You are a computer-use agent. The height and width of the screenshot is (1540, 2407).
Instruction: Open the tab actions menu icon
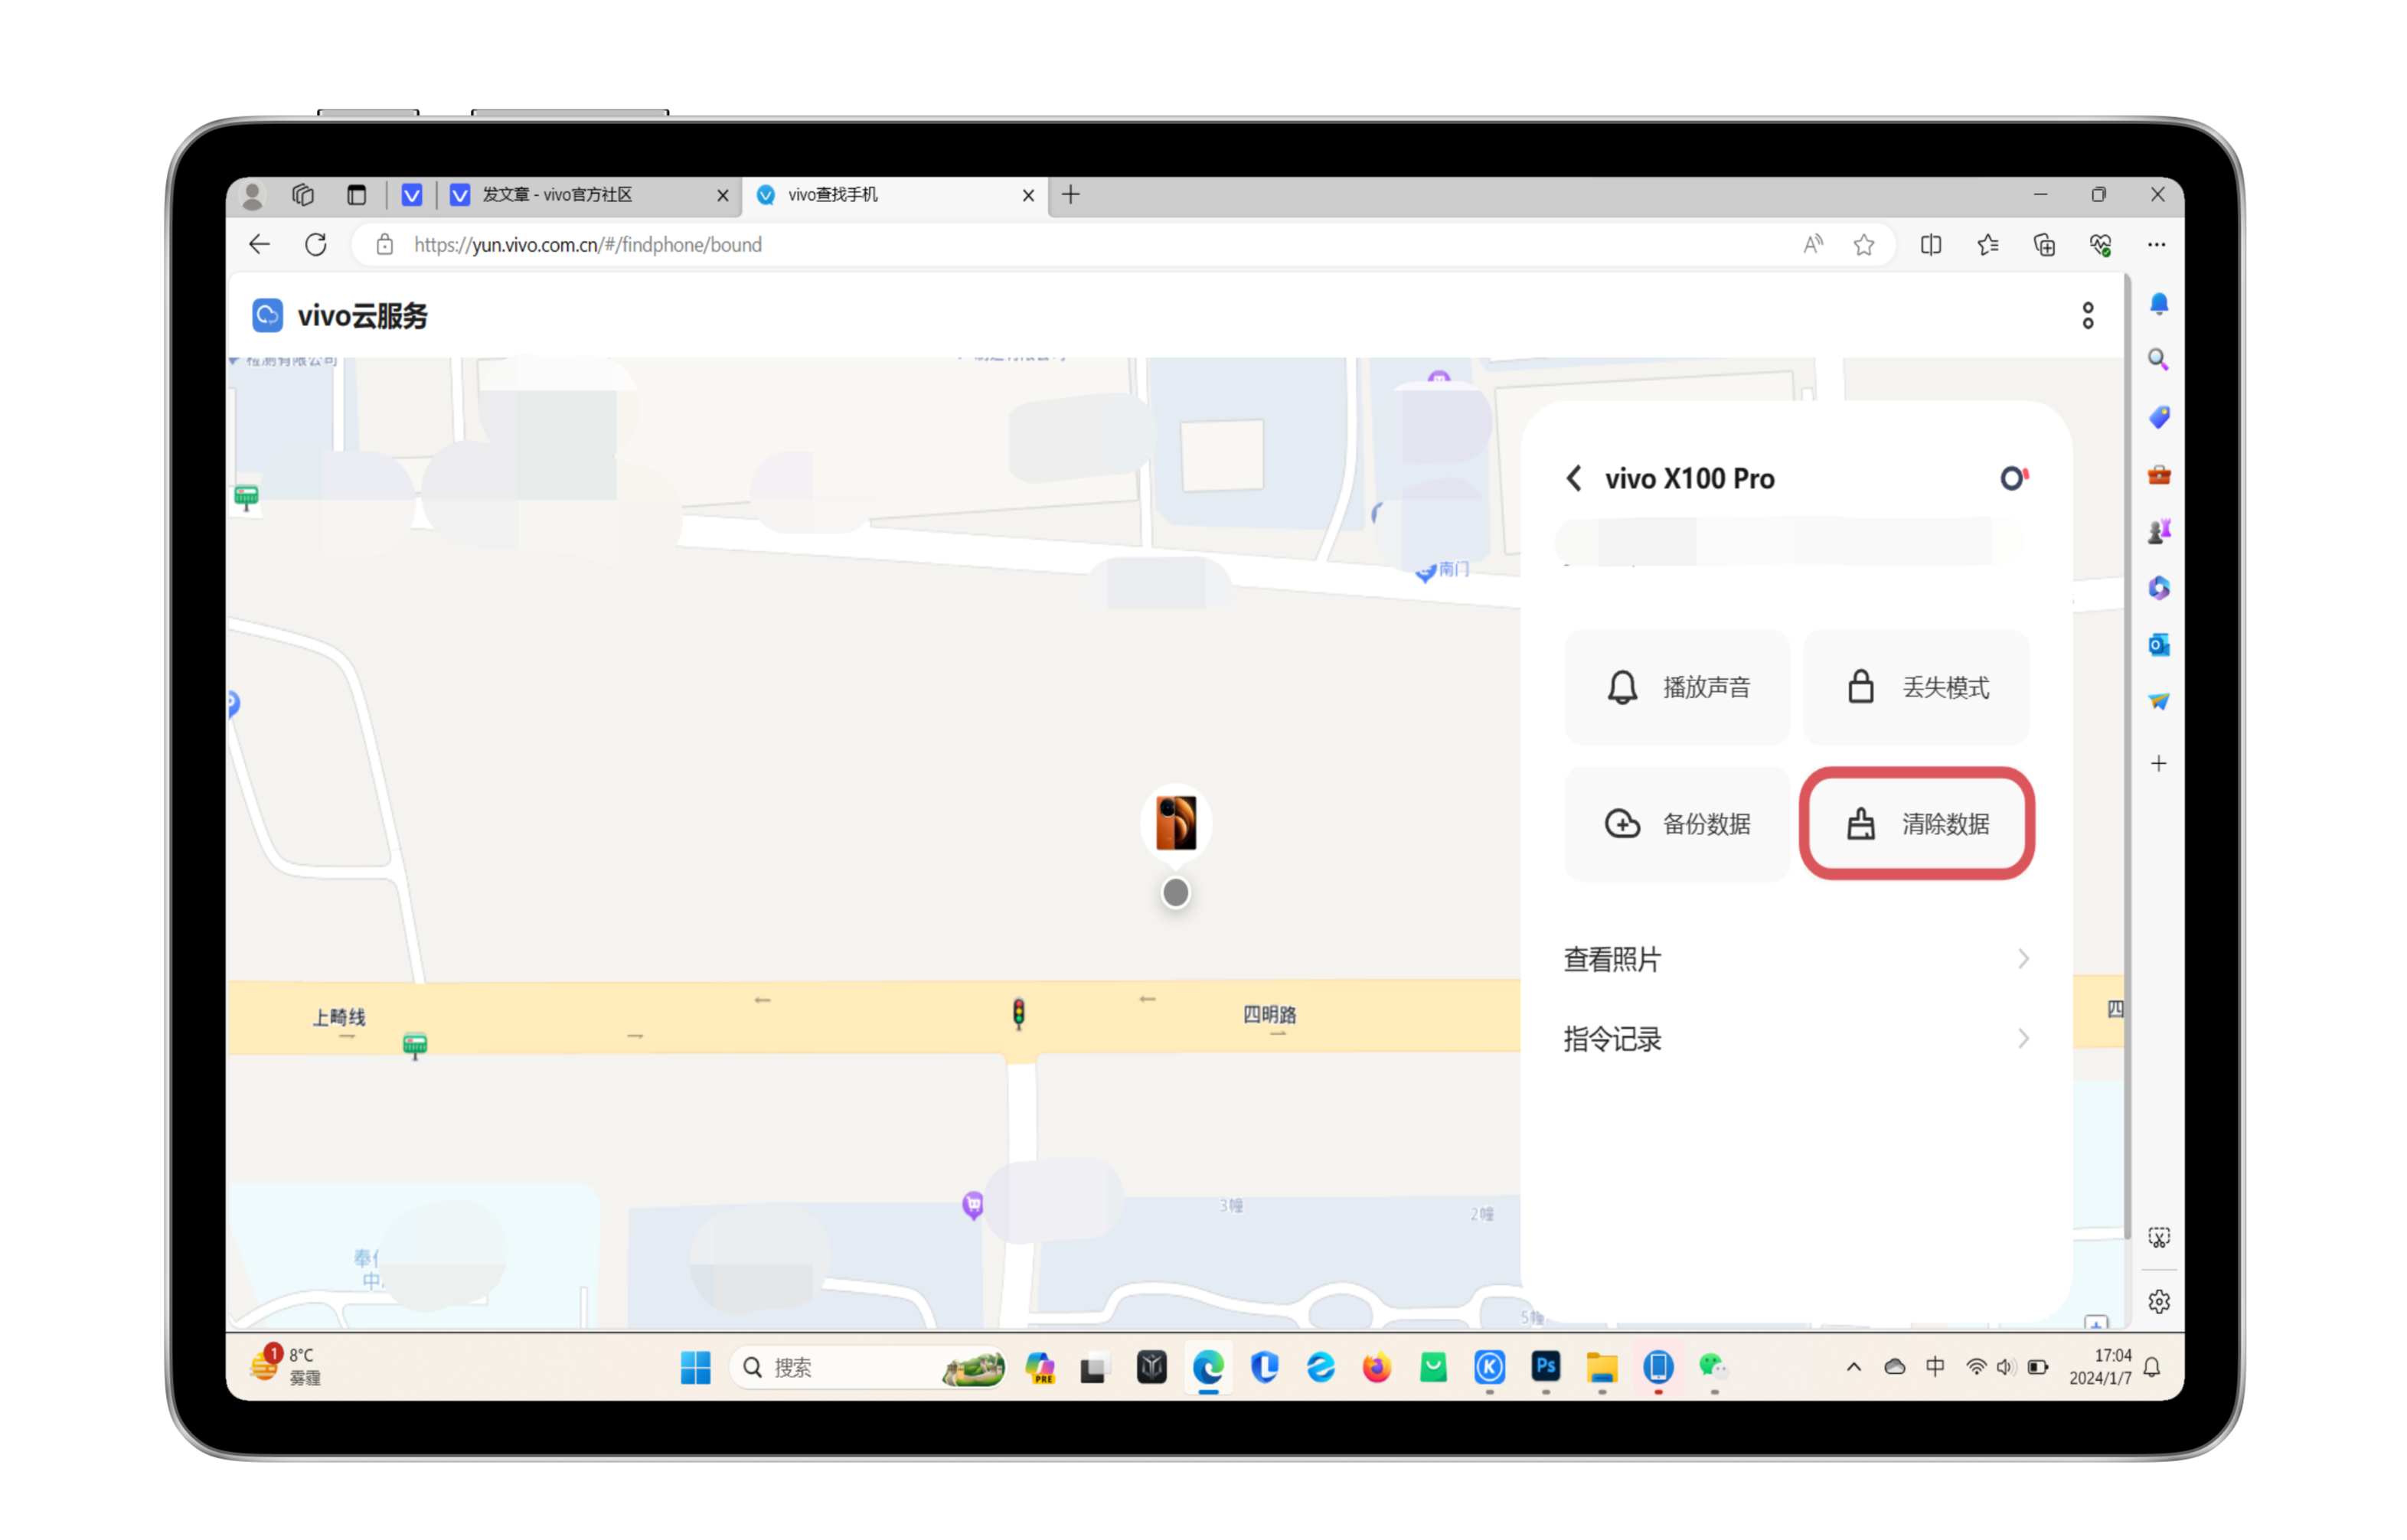click(x=357, y=194)
